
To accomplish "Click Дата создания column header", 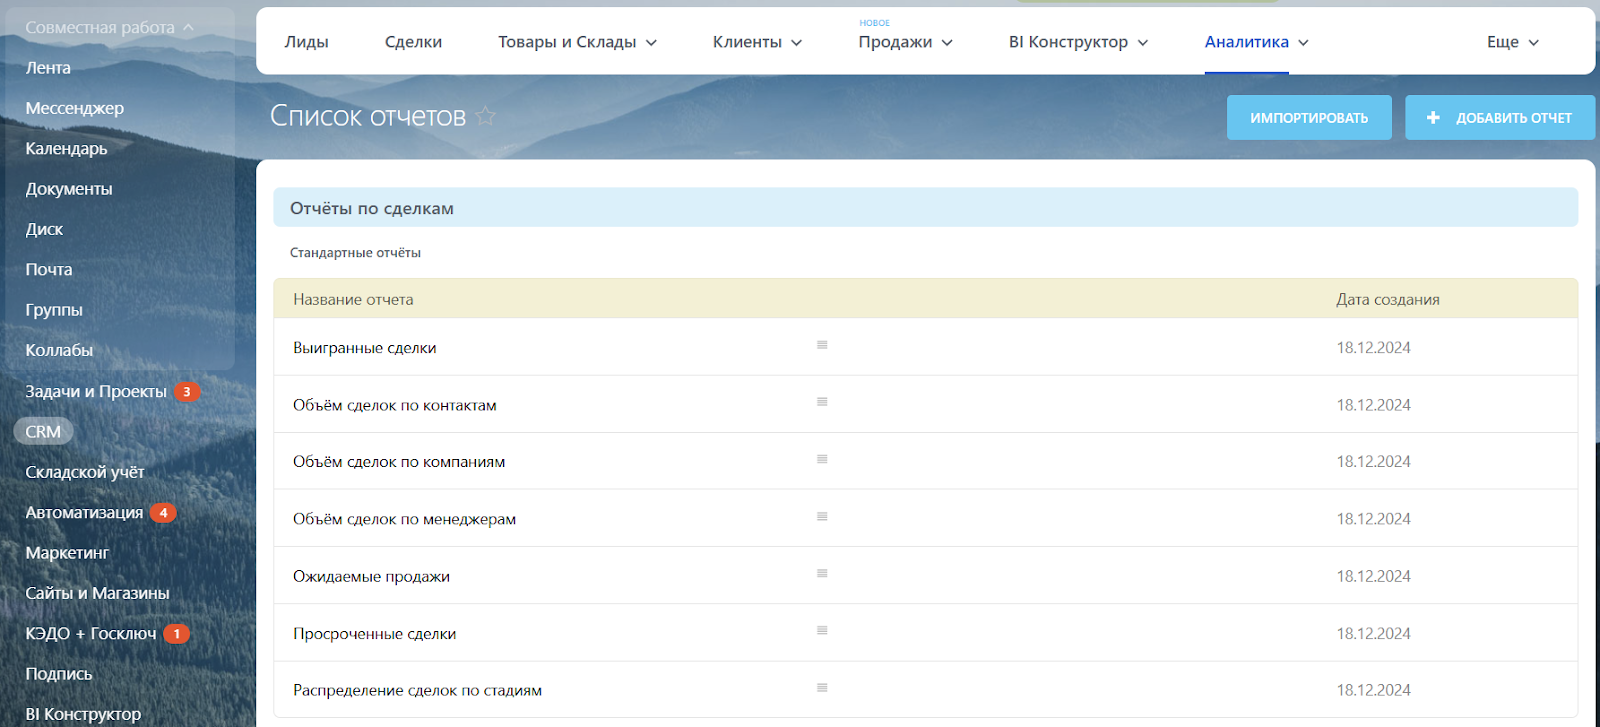I will (x=1388, y=299).
